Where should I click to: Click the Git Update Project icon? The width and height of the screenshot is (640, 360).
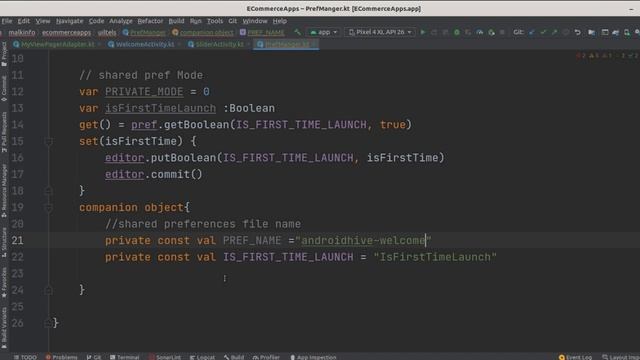[531, 32]
